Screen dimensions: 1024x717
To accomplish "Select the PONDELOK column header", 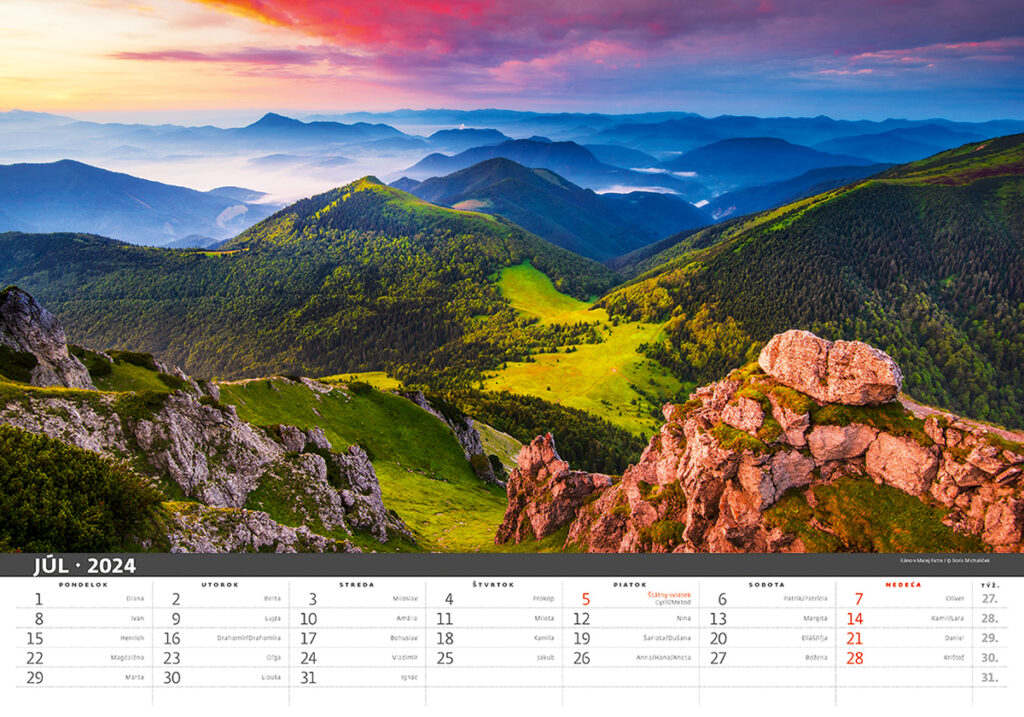I will (x=84, y=584).
